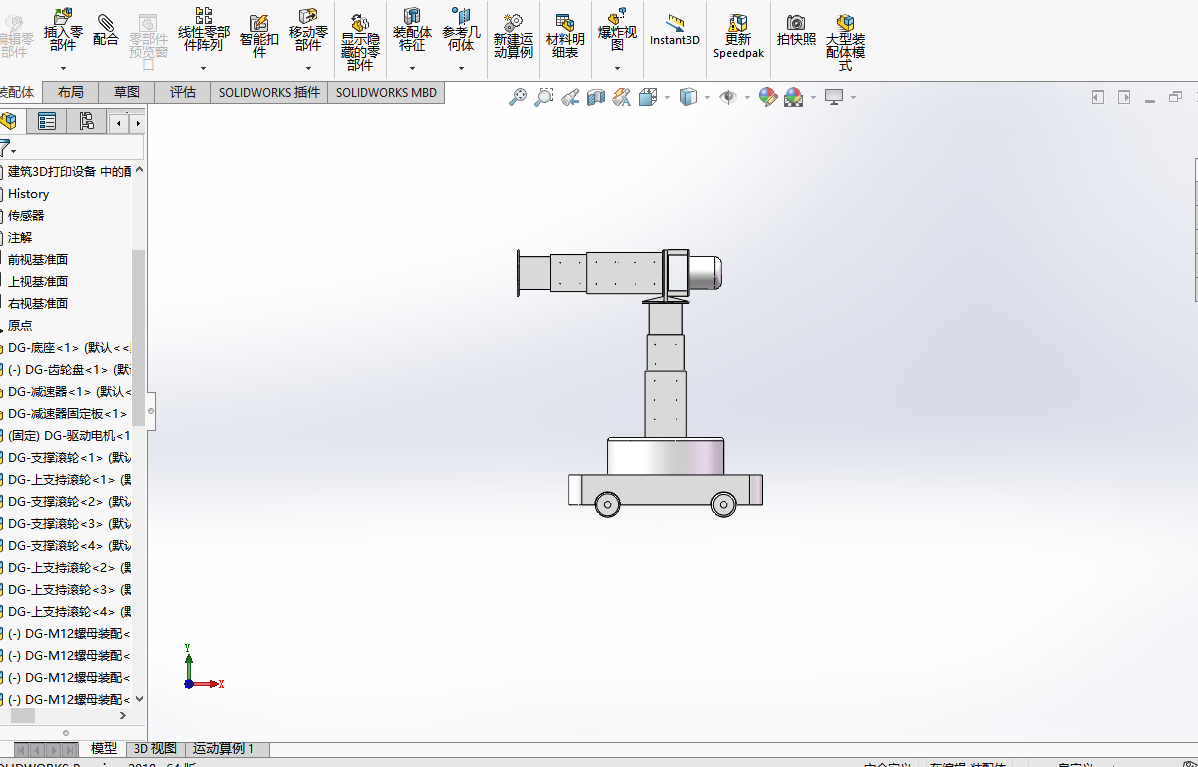Select 传感器 in feature tree
1198x767 pixels.
[26, 216]
